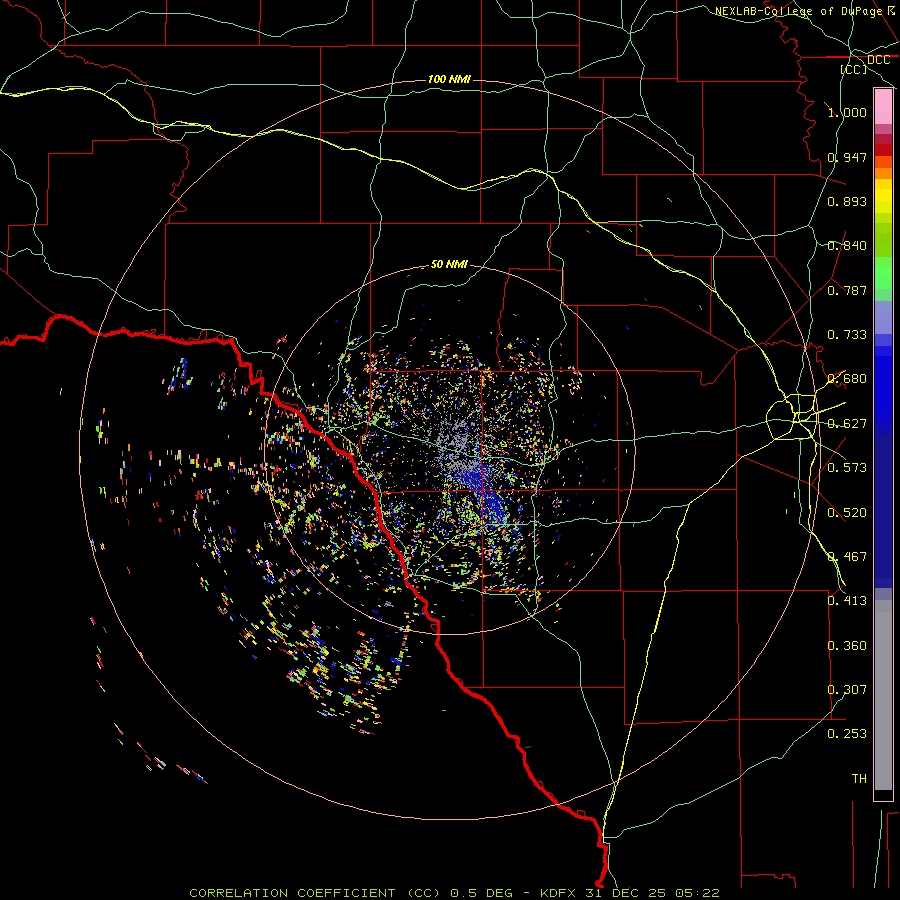Viewport: 900px width, 900px height.
Task: Select the 1.000 value on the color scale
Action: coord(847,112)
